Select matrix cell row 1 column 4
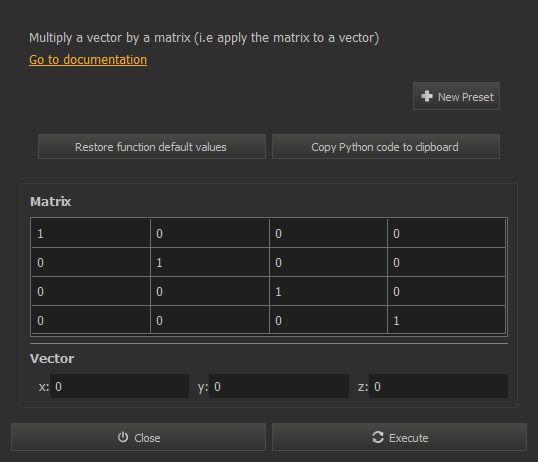 point(446,233)
